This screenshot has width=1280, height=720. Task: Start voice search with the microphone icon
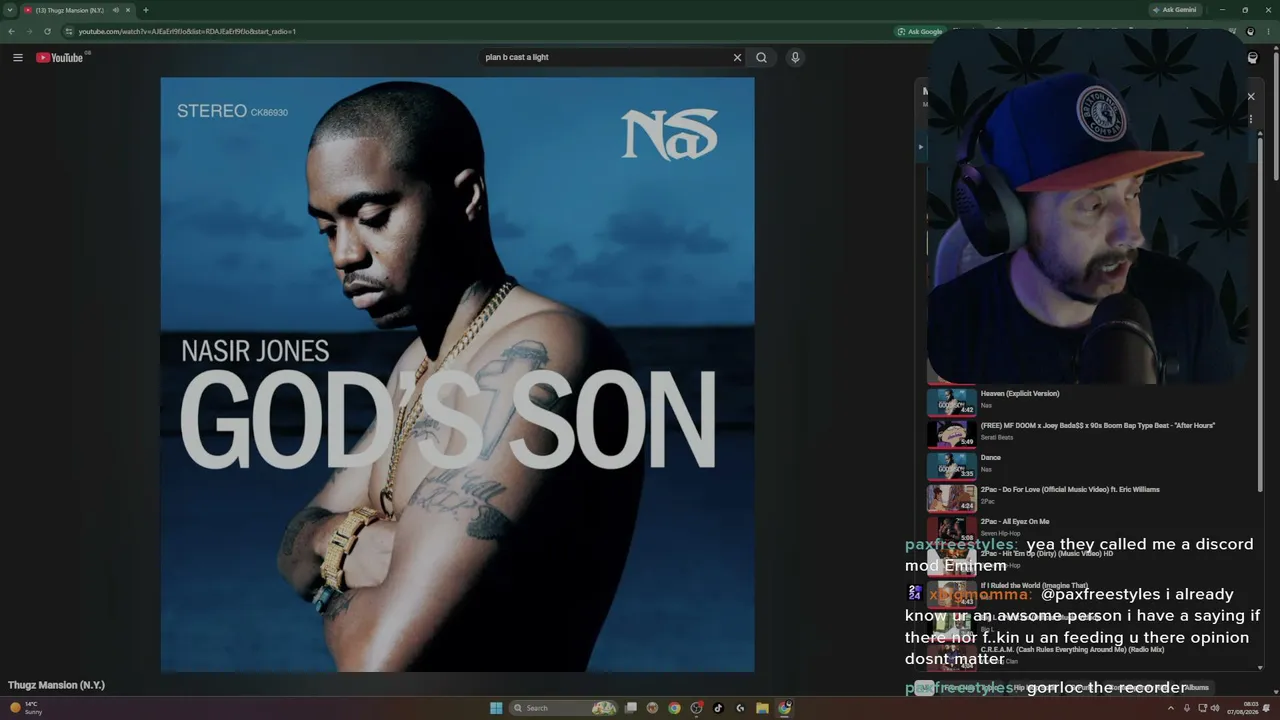(795, 58)
